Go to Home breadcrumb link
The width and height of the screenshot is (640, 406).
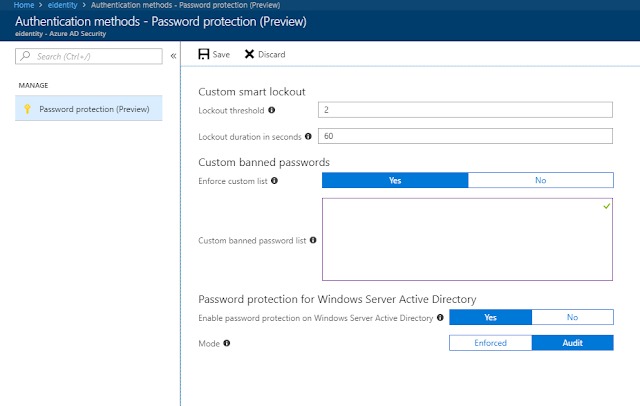point(24,5)
